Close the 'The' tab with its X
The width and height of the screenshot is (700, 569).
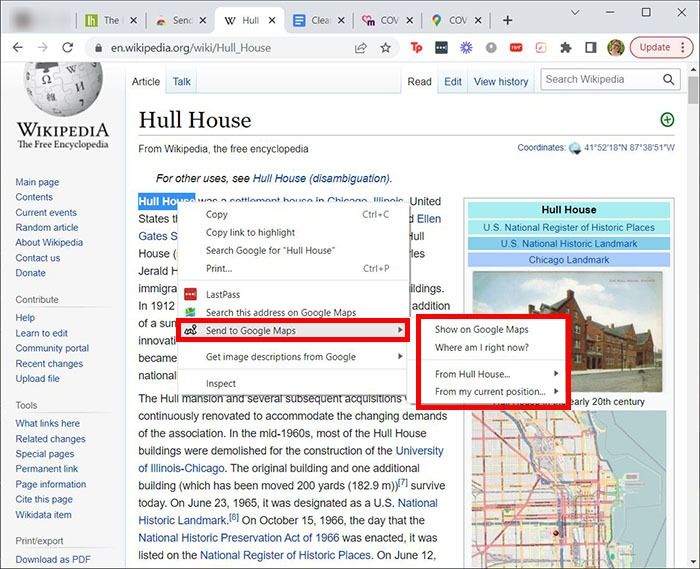pos(133,20)
